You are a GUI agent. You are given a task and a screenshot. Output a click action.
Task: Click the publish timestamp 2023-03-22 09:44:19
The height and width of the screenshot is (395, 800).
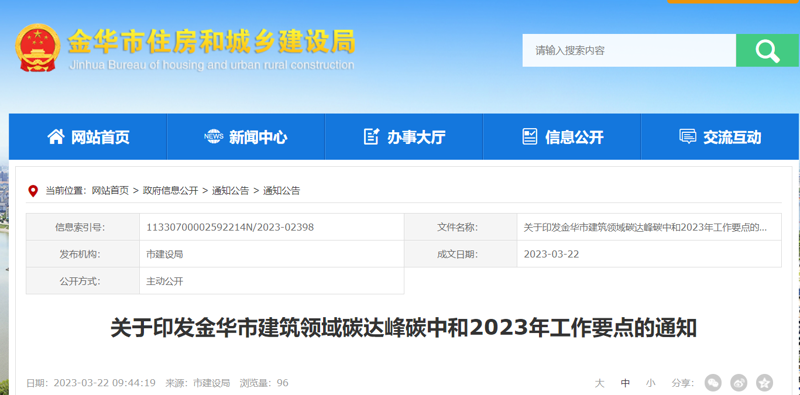105,383
